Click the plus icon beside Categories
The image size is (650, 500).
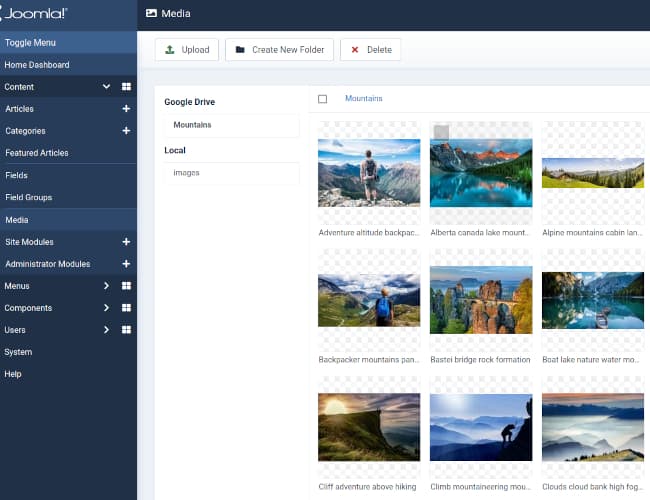point(126,131)
